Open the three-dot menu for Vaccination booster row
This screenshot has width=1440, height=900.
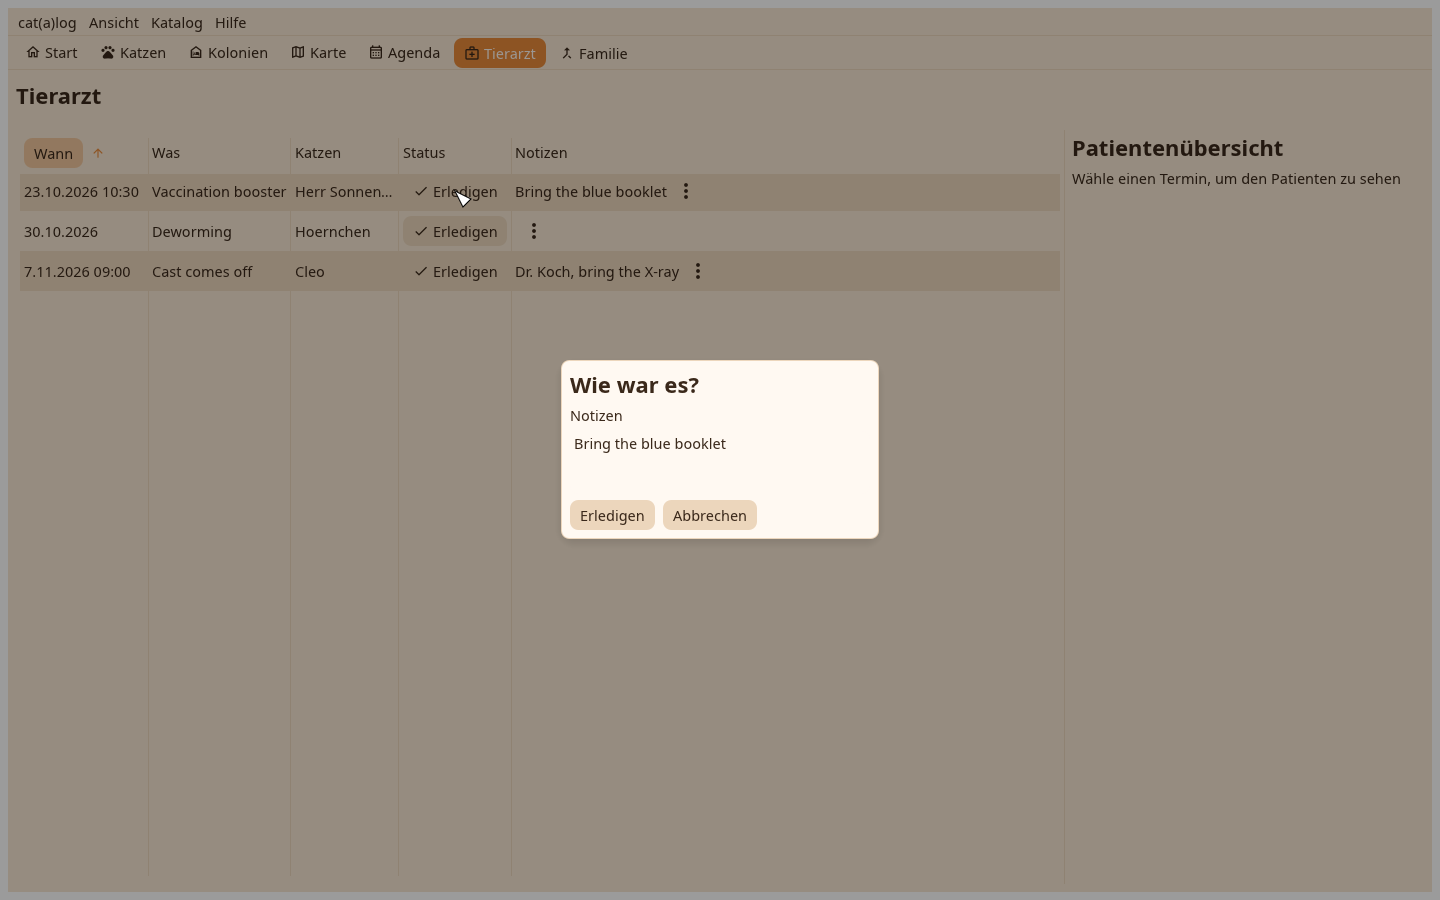[x=686, y=191]
